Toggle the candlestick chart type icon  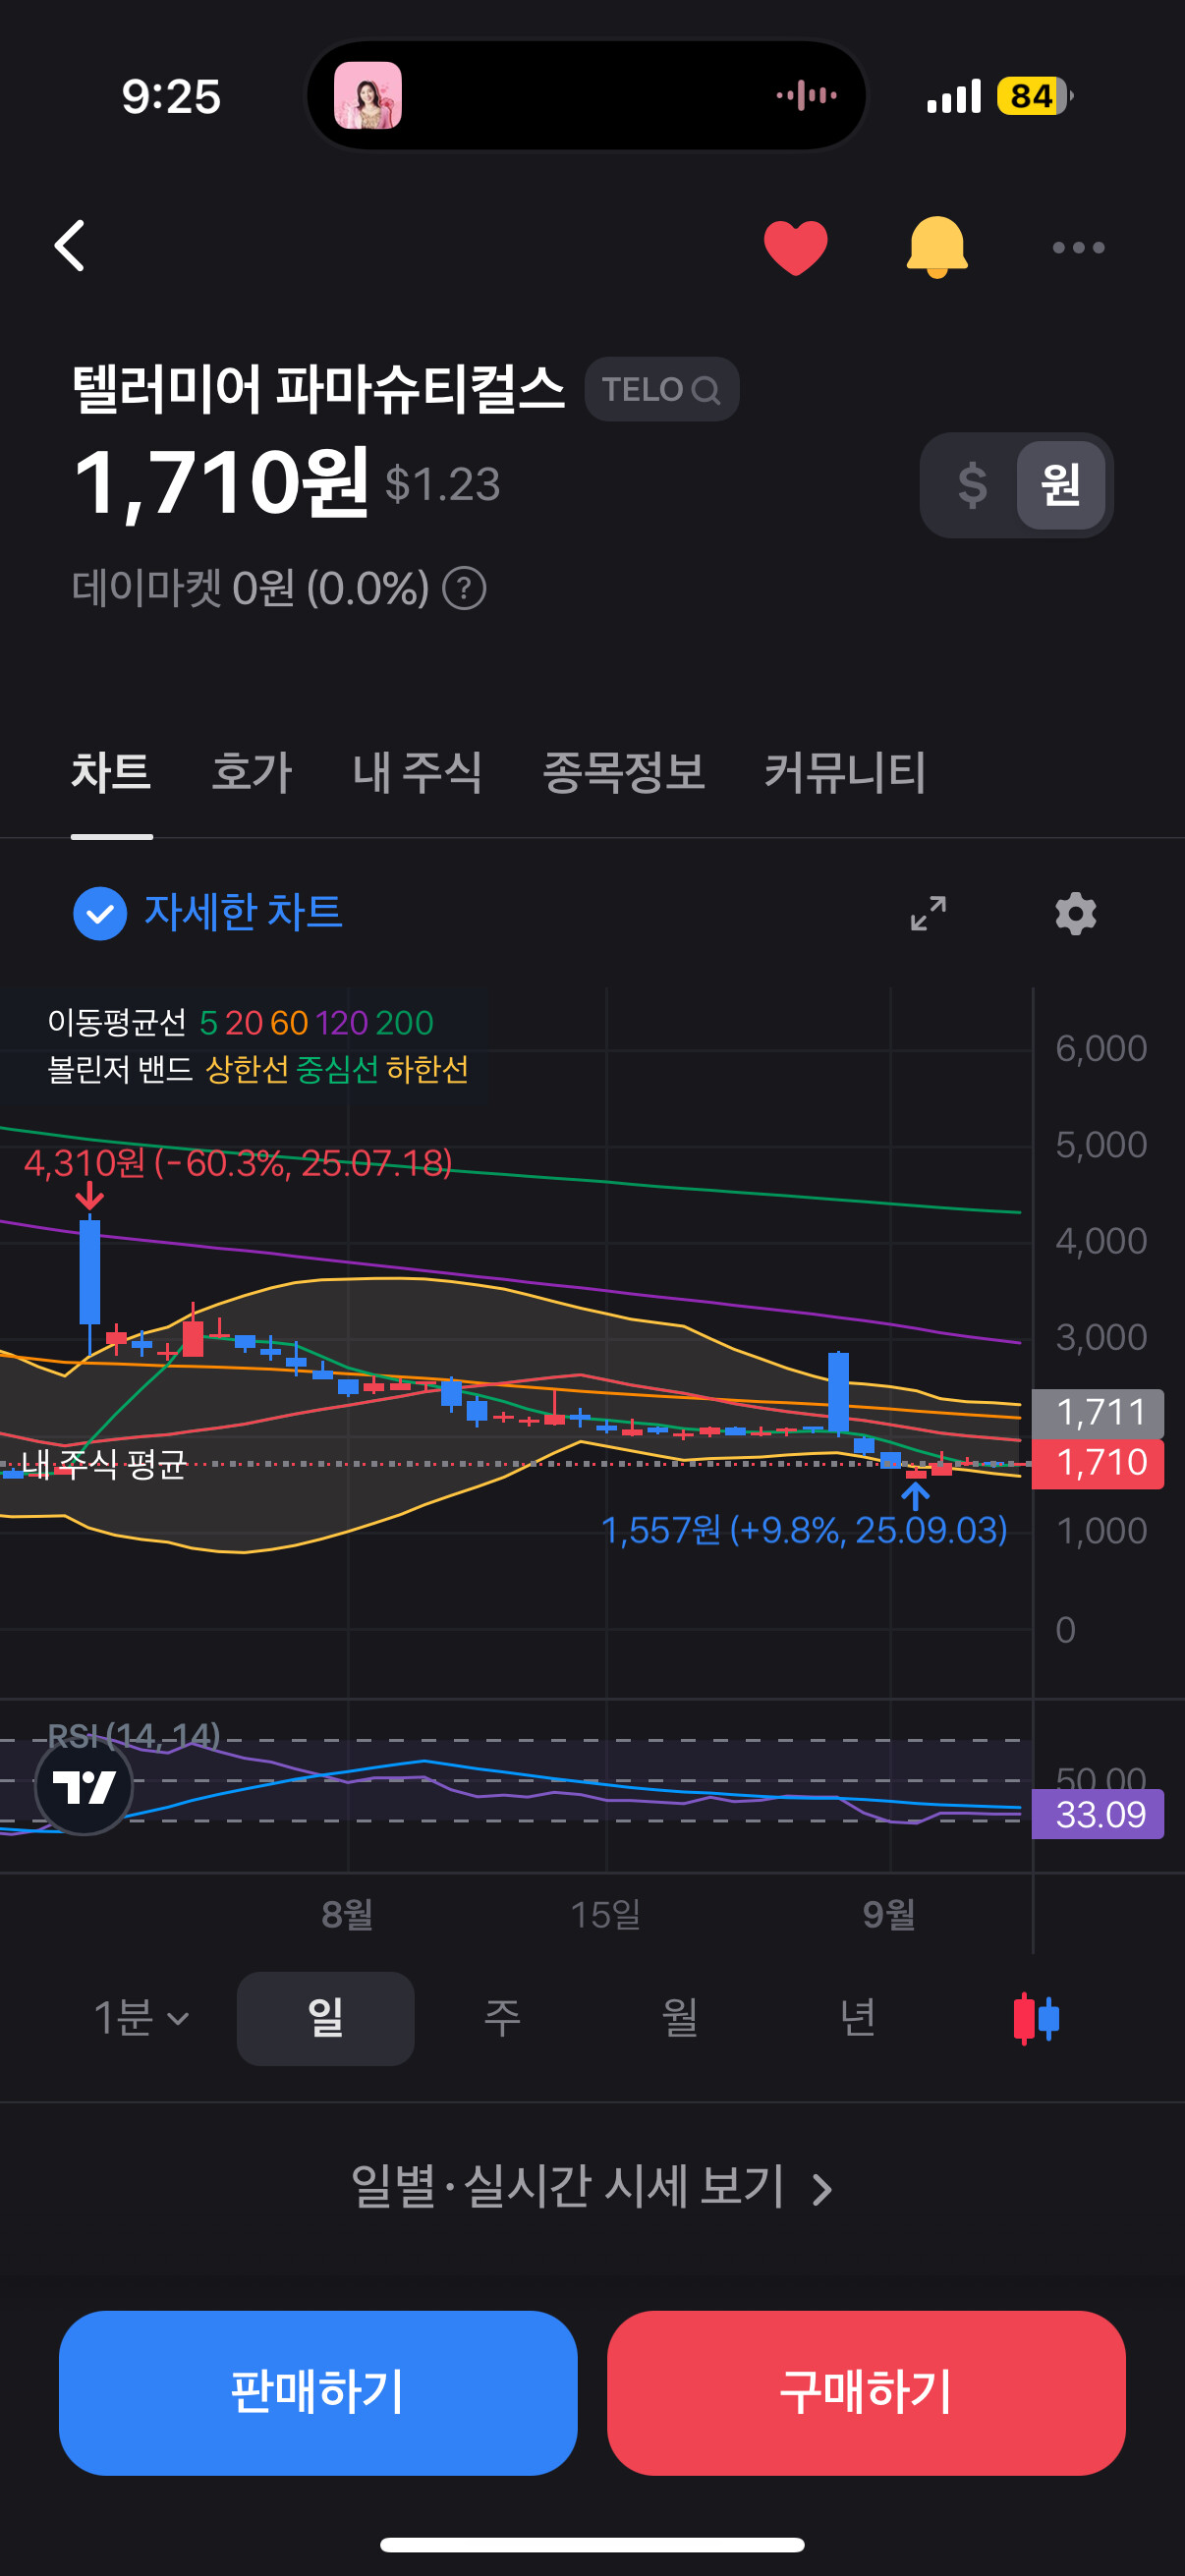(1035, 2018)
